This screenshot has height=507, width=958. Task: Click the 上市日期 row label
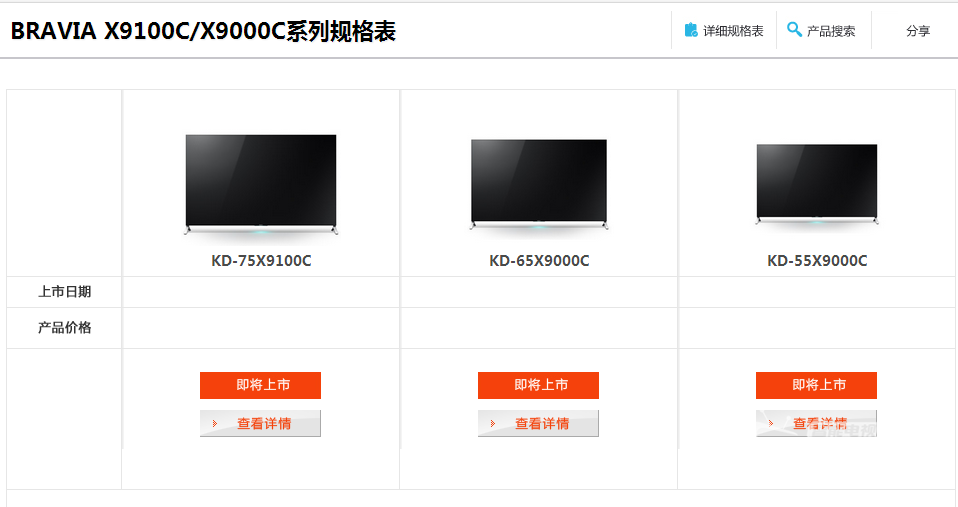point(64,292)
